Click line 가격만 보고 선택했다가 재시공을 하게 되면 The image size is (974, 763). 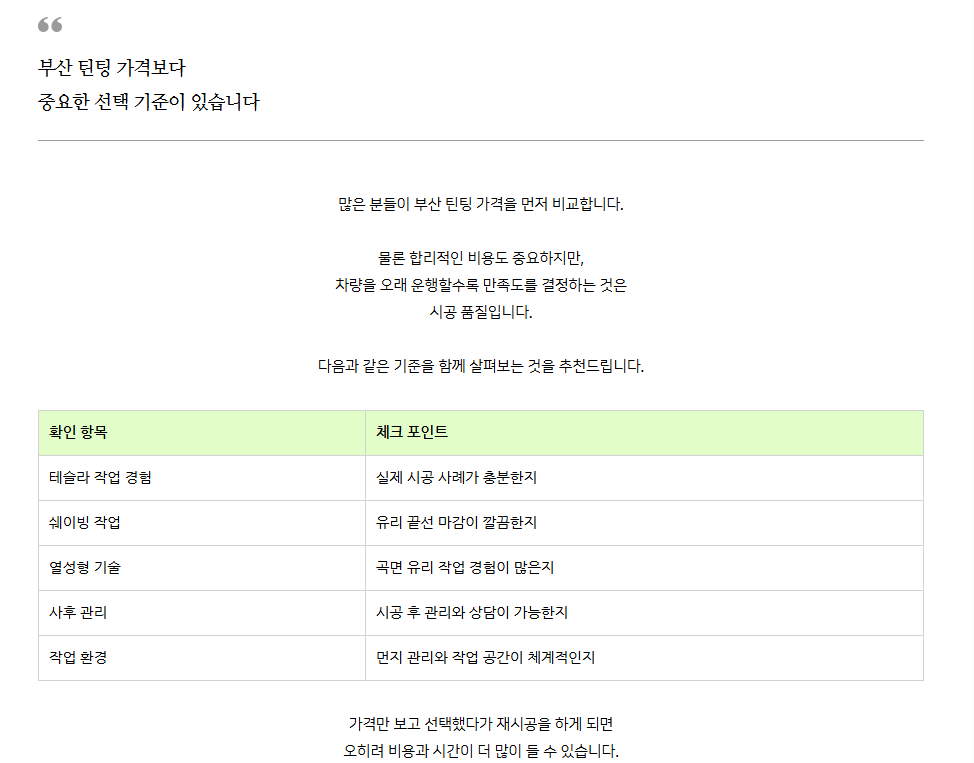tap(481, 724)
